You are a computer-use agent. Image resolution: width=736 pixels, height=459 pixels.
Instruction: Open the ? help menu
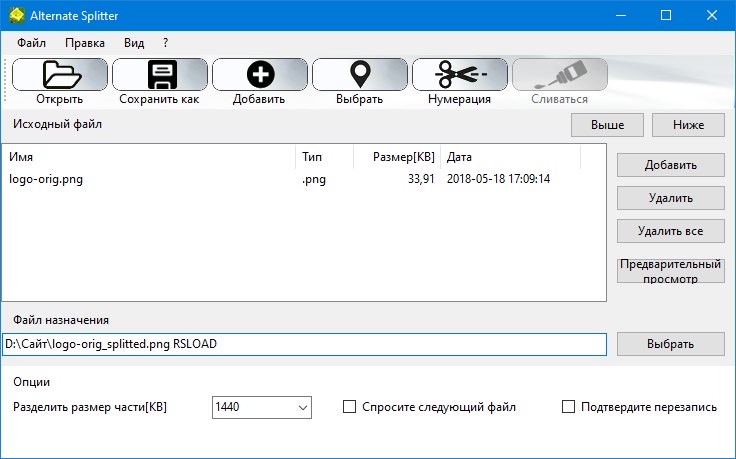click(x=165, y=43)
